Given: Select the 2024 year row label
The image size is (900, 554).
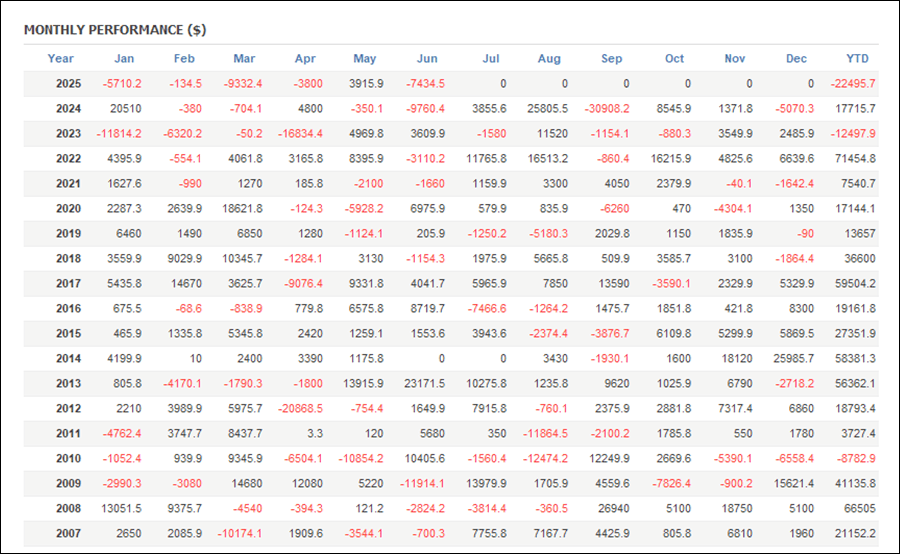Looking at the screenshot, I should (x=68, y=109).
